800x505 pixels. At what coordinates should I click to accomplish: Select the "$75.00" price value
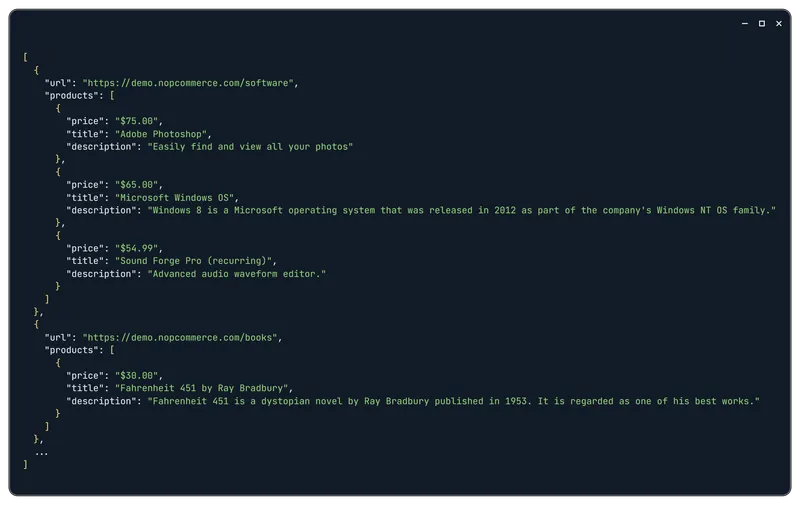click(136, 121)
